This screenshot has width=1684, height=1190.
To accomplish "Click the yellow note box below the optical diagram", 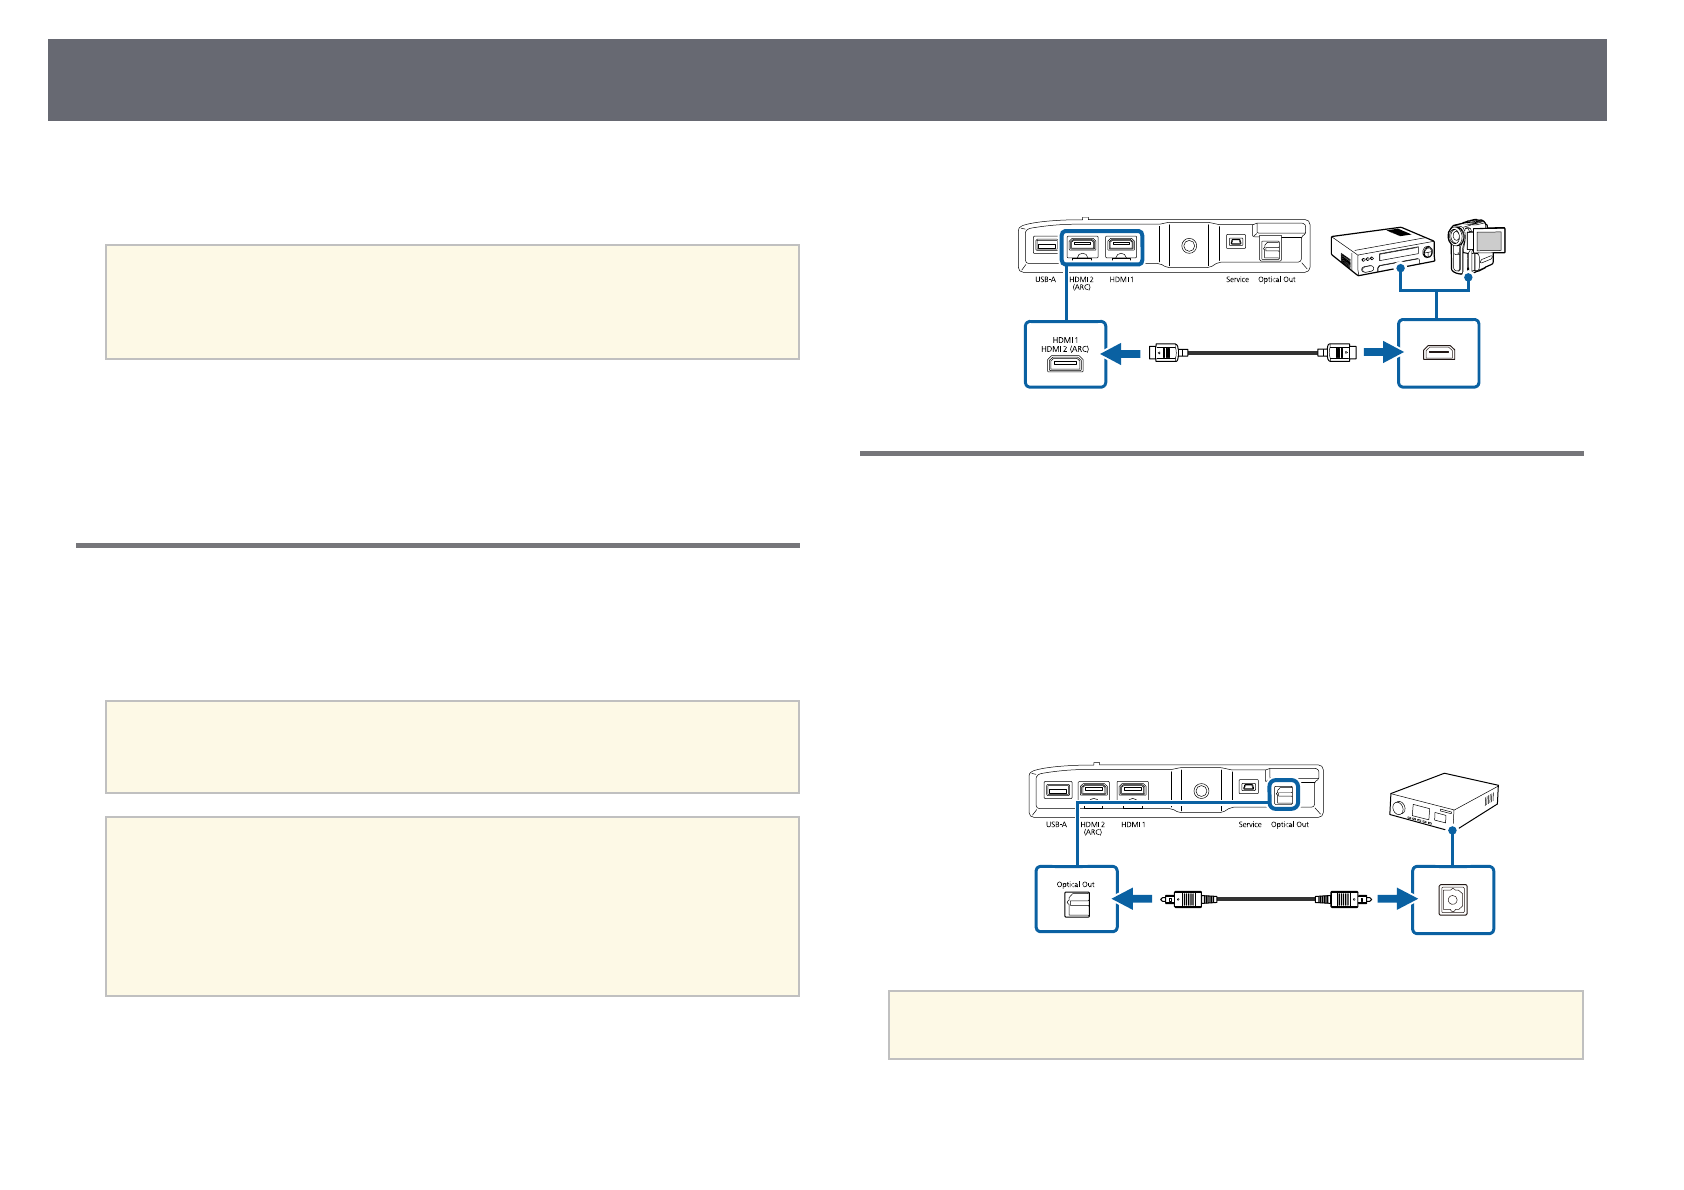I will [1235, 1024].
